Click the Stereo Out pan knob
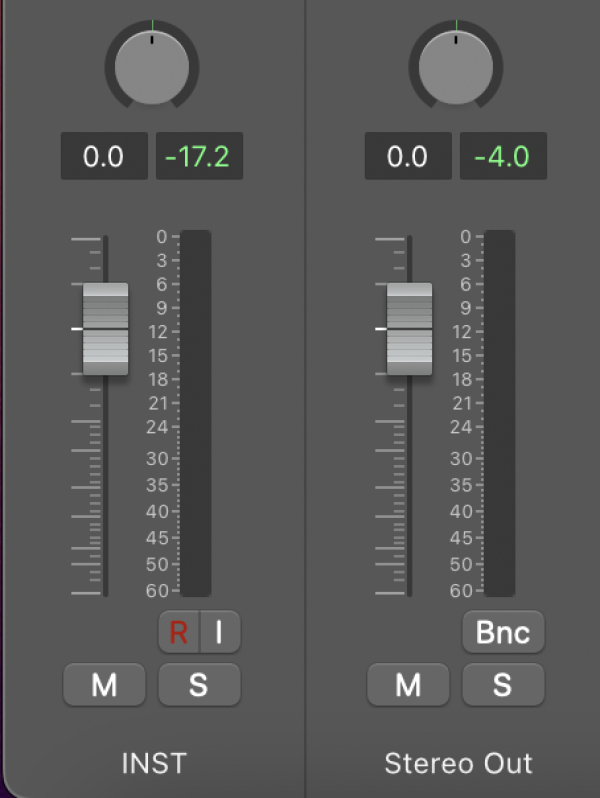This screenshot has height=798, width=600. 456,67
